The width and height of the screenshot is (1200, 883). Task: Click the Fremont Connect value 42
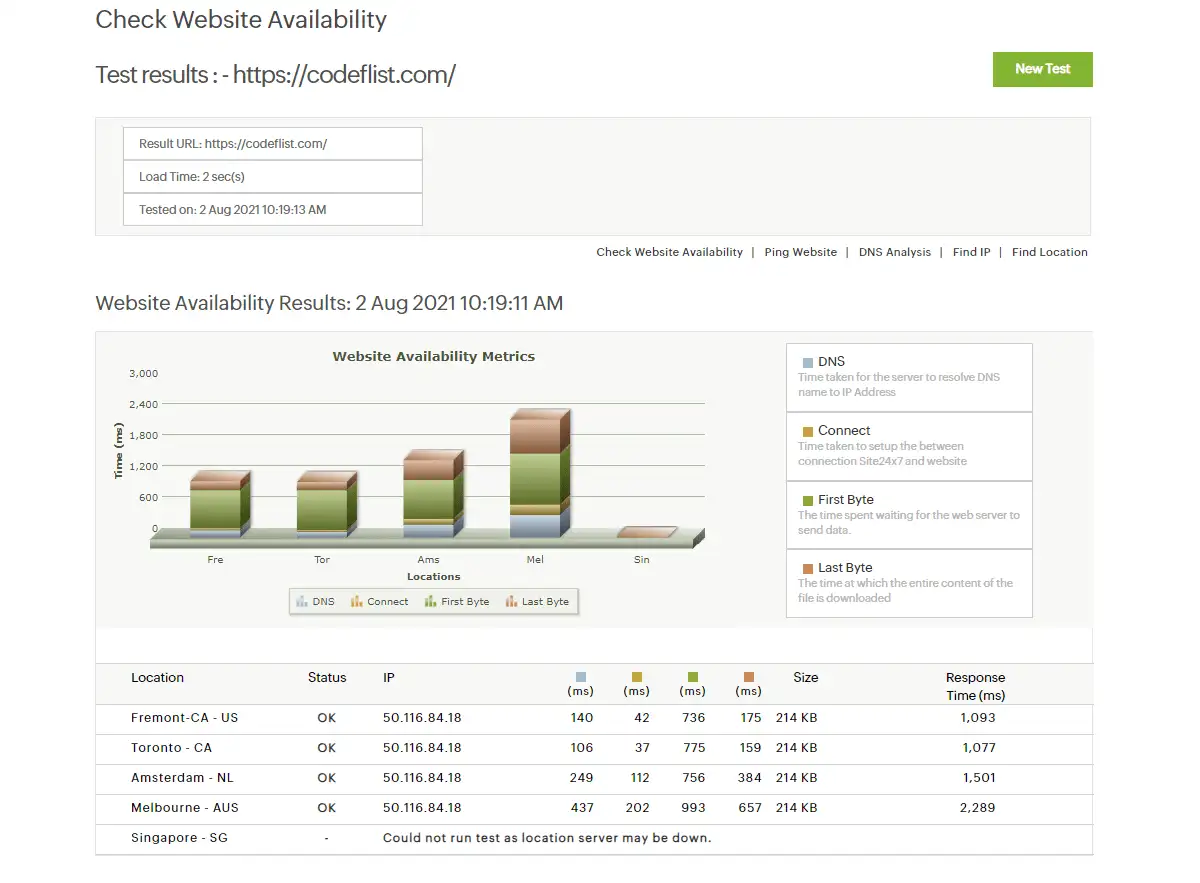pyautogui.click(x=642, y=718)
